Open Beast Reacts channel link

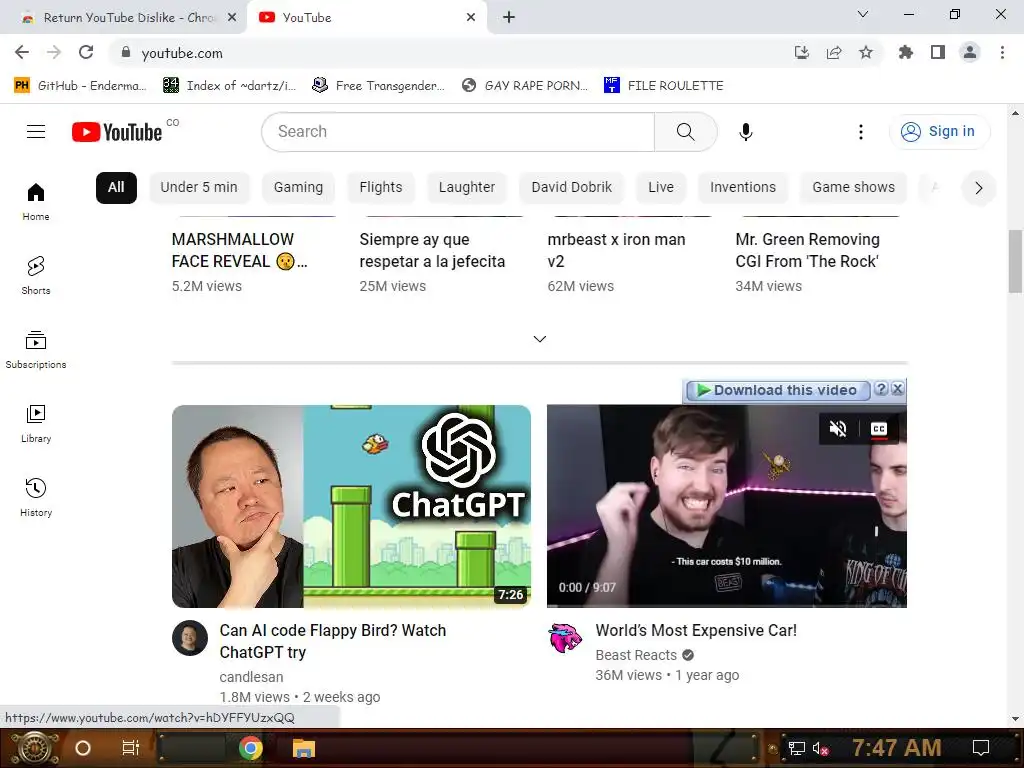636,655
